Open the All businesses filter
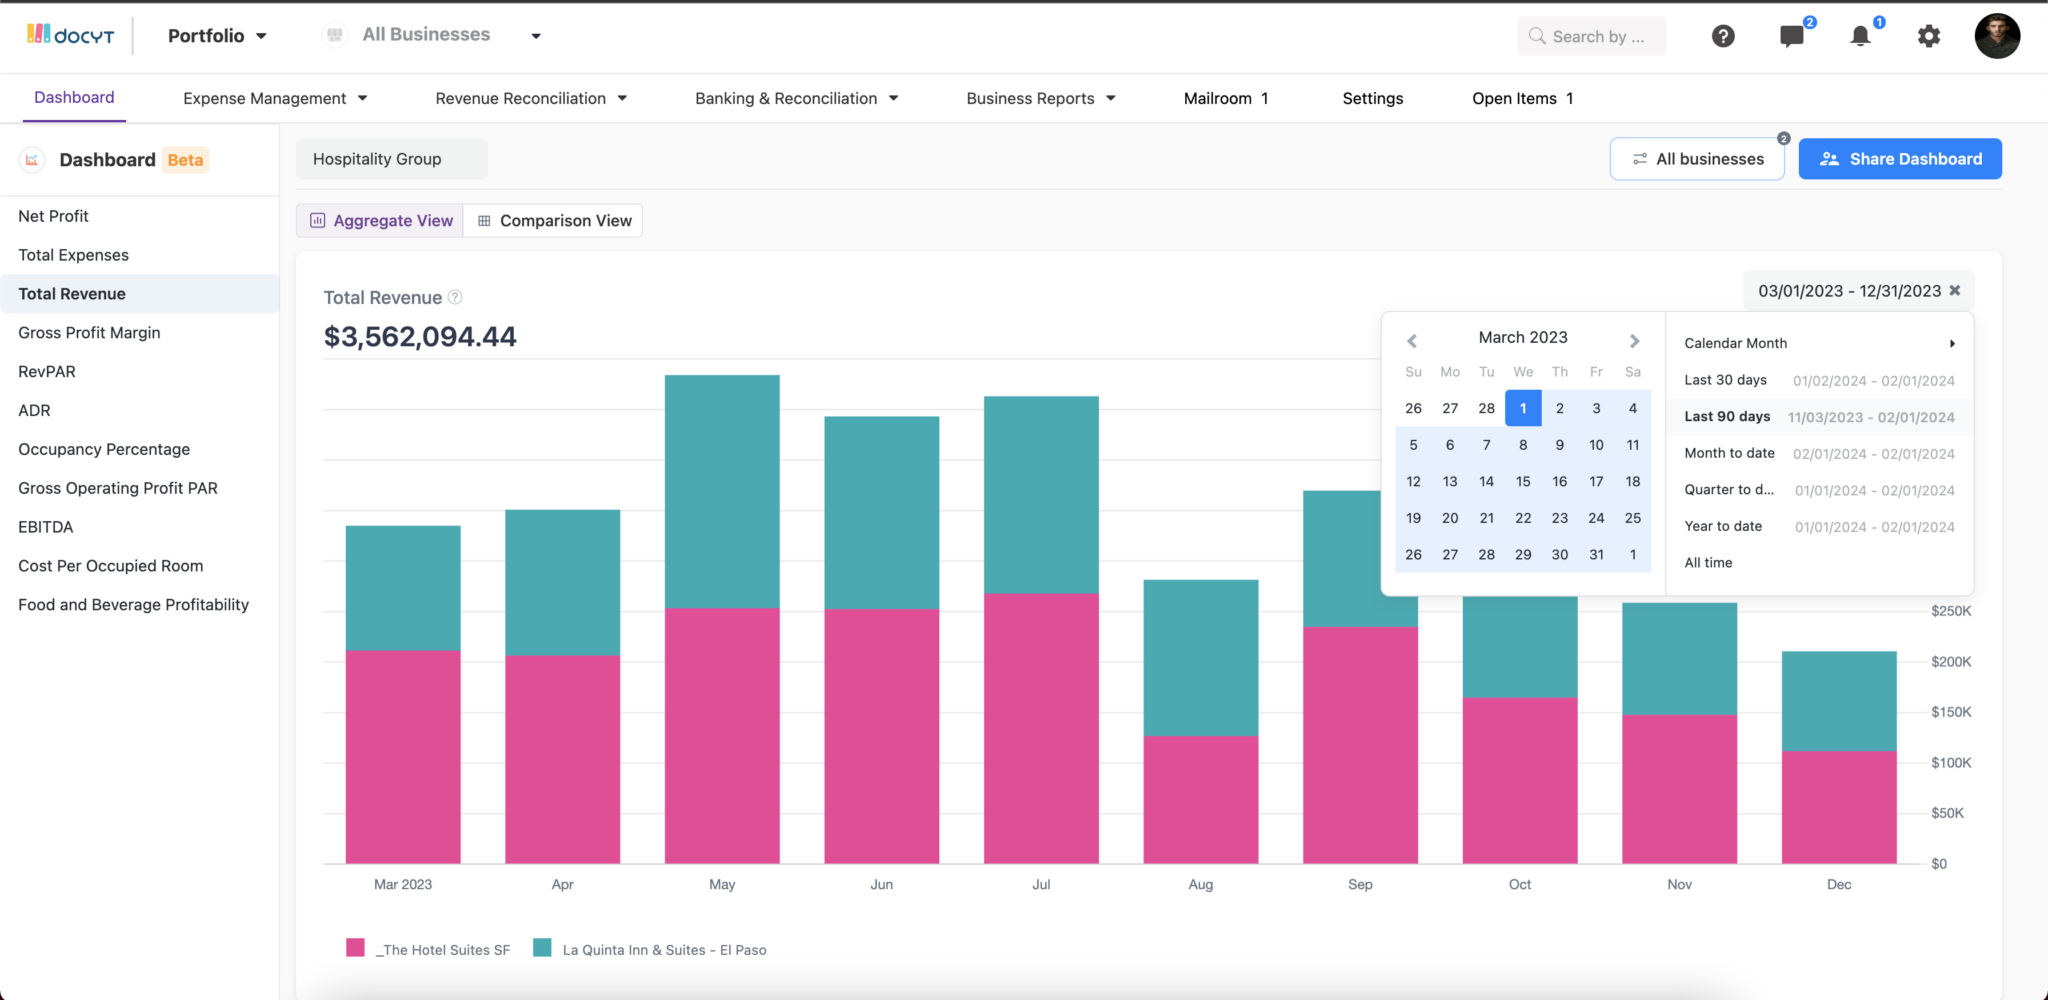2048x1000 pixels. (x=1697, y=158)
